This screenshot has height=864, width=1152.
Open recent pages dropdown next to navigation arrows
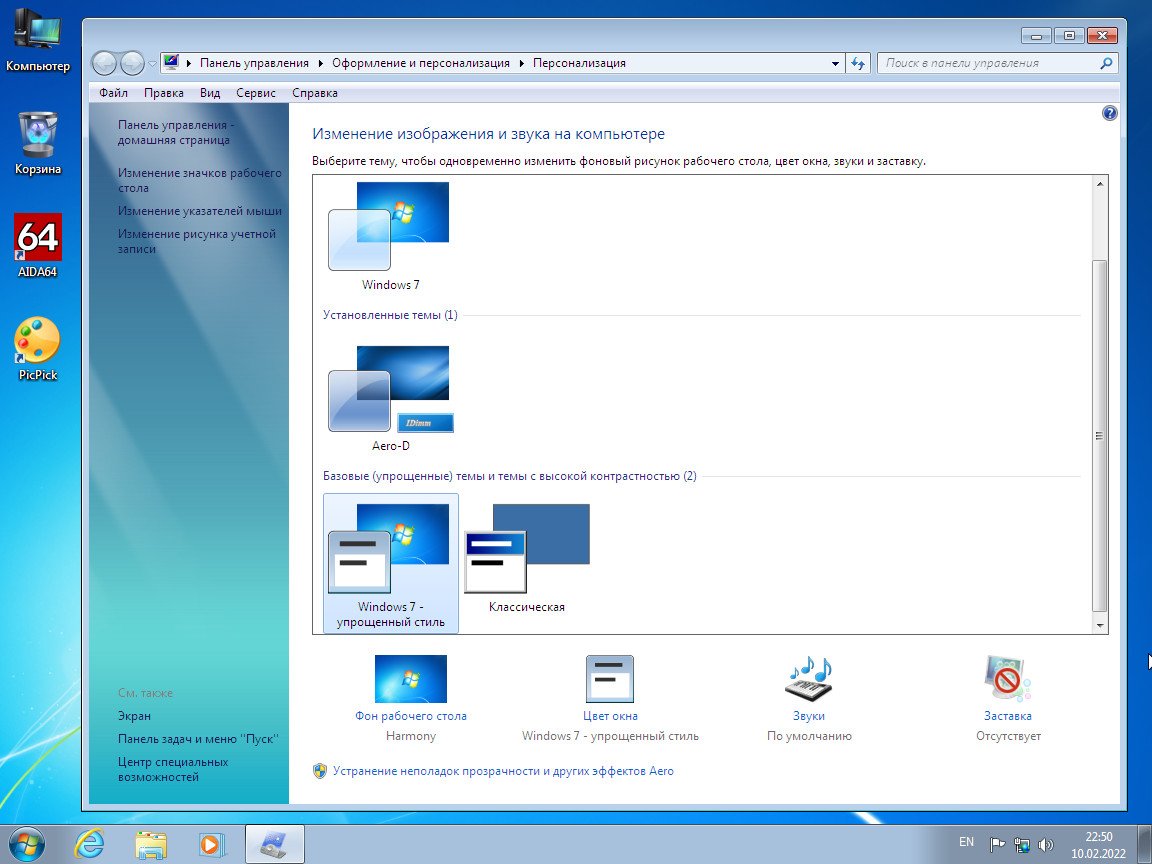[152, 64]
